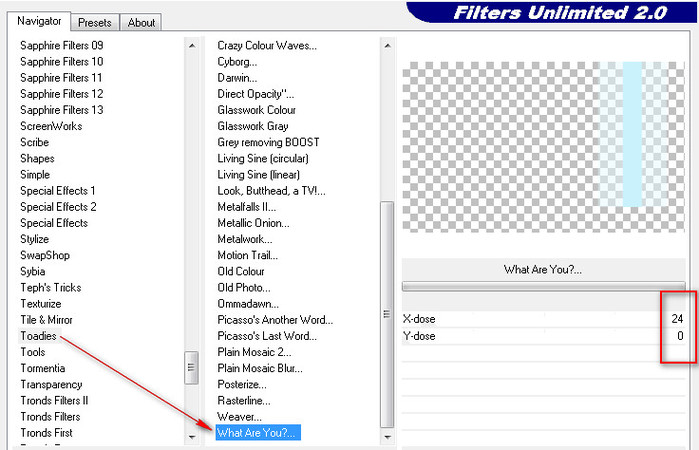Select Stylize filter category
Image resolution: width=699 pixels, height=450 pixels.
[34, 239]
